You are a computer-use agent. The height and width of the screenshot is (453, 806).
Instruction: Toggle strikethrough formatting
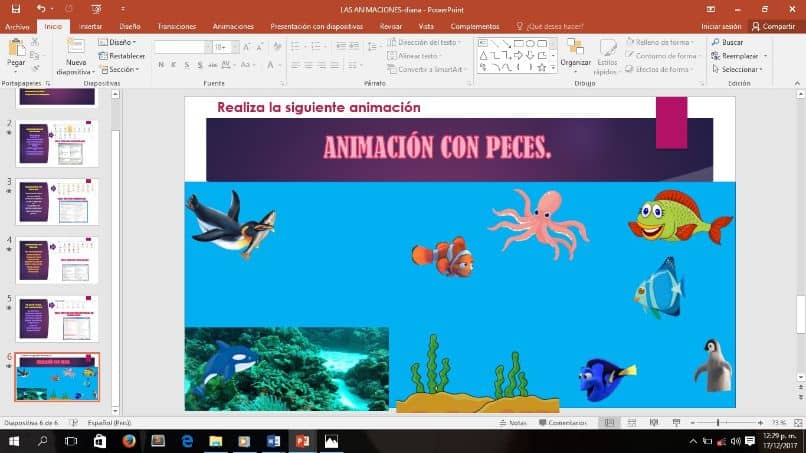pyautogui.click(x=212, y=65)
